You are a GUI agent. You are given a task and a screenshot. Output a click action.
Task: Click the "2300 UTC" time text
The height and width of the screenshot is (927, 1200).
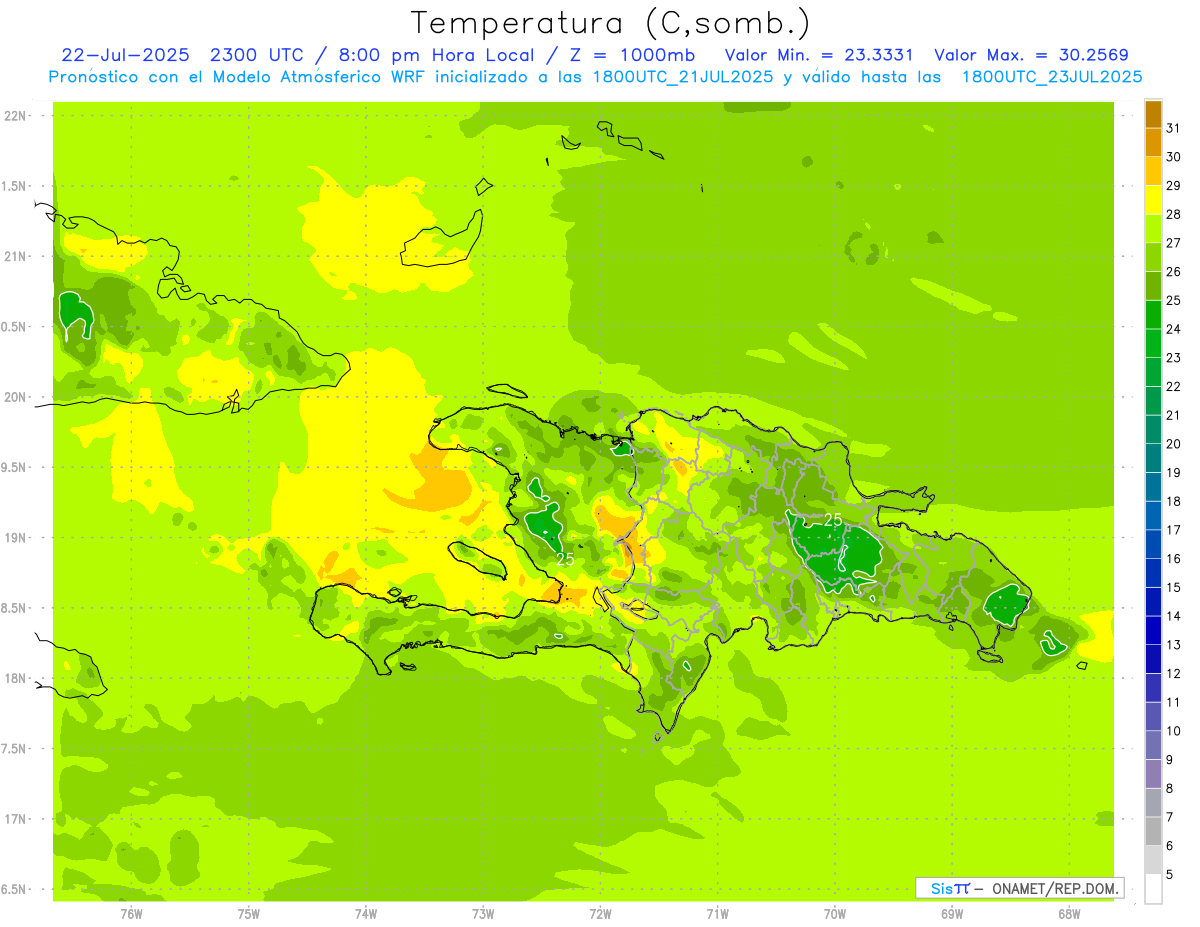click(x=259, y=55)
